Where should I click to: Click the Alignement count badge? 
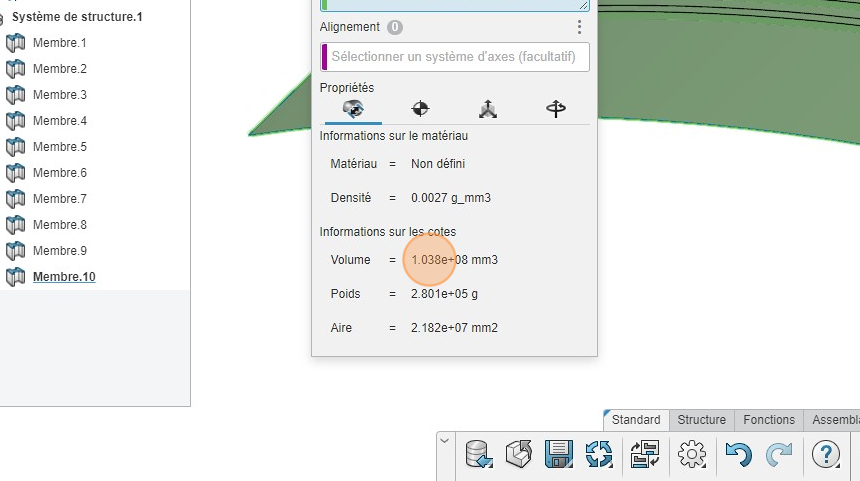(394, 27)
